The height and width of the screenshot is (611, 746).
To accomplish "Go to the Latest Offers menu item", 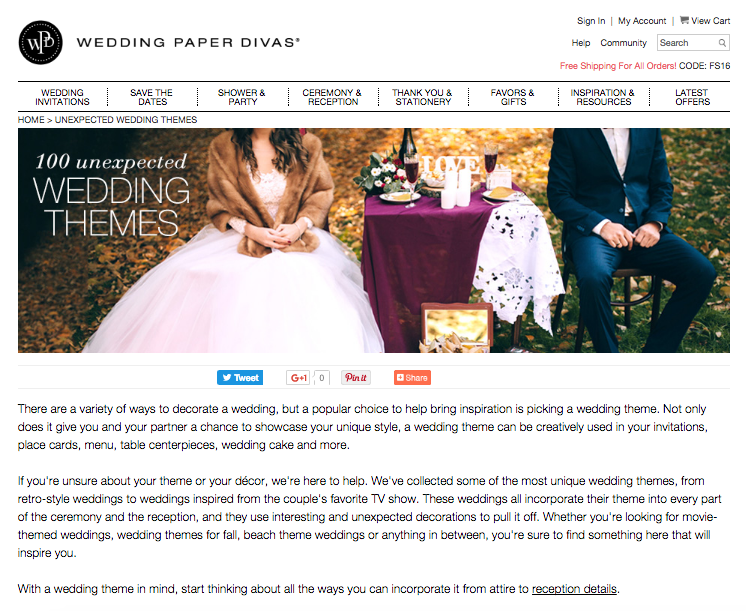I will click(692, 97).
